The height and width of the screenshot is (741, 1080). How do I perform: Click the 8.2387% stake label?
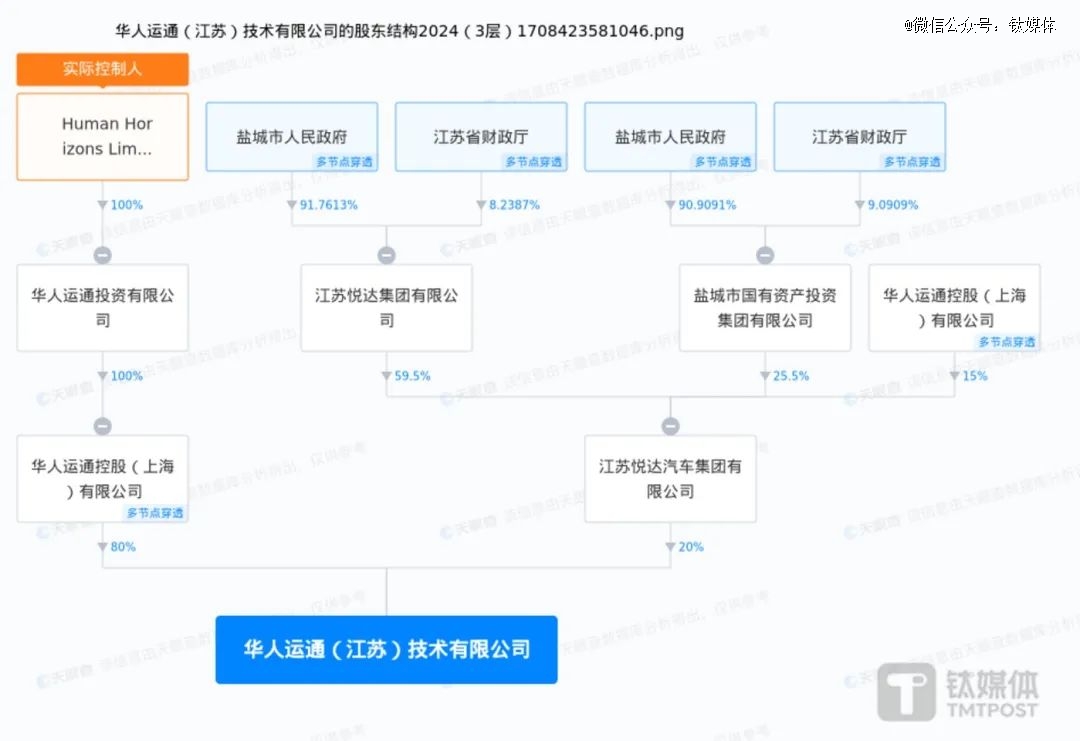(x=515, y=205)
